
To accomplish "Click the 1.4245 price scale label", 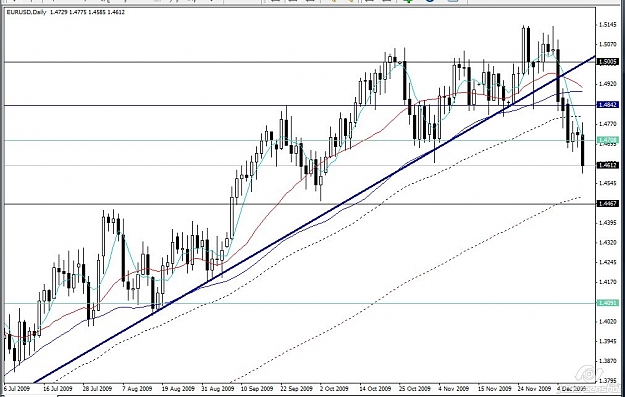I will tap(608, 262).
